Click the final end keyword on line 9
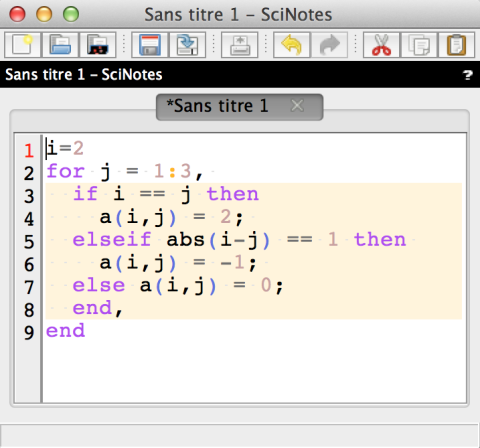The width and height of the screenshot is (480, 448). (65, 331)
